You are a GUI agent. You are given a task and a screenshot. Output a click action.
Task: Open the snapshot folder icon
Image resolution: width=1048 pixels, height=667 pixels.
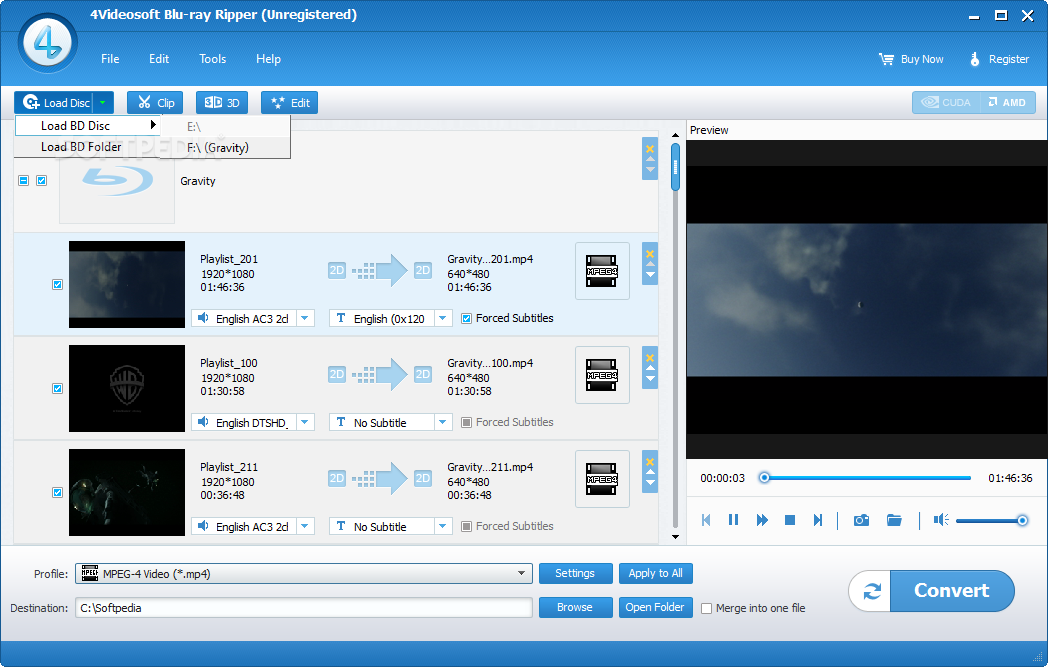(894, 520)
